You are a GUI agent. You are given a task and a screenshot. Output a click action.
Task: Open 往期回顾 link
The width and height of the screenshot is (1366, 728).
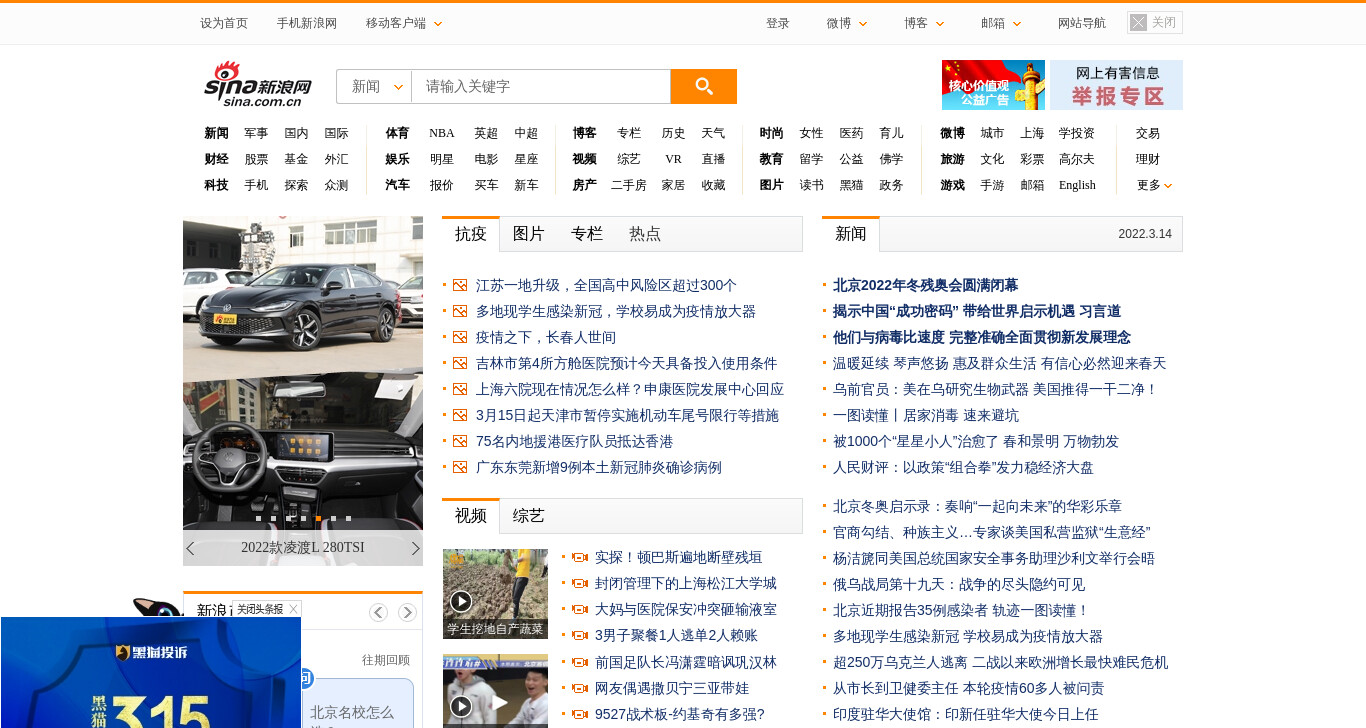click(x=386, y=660)
